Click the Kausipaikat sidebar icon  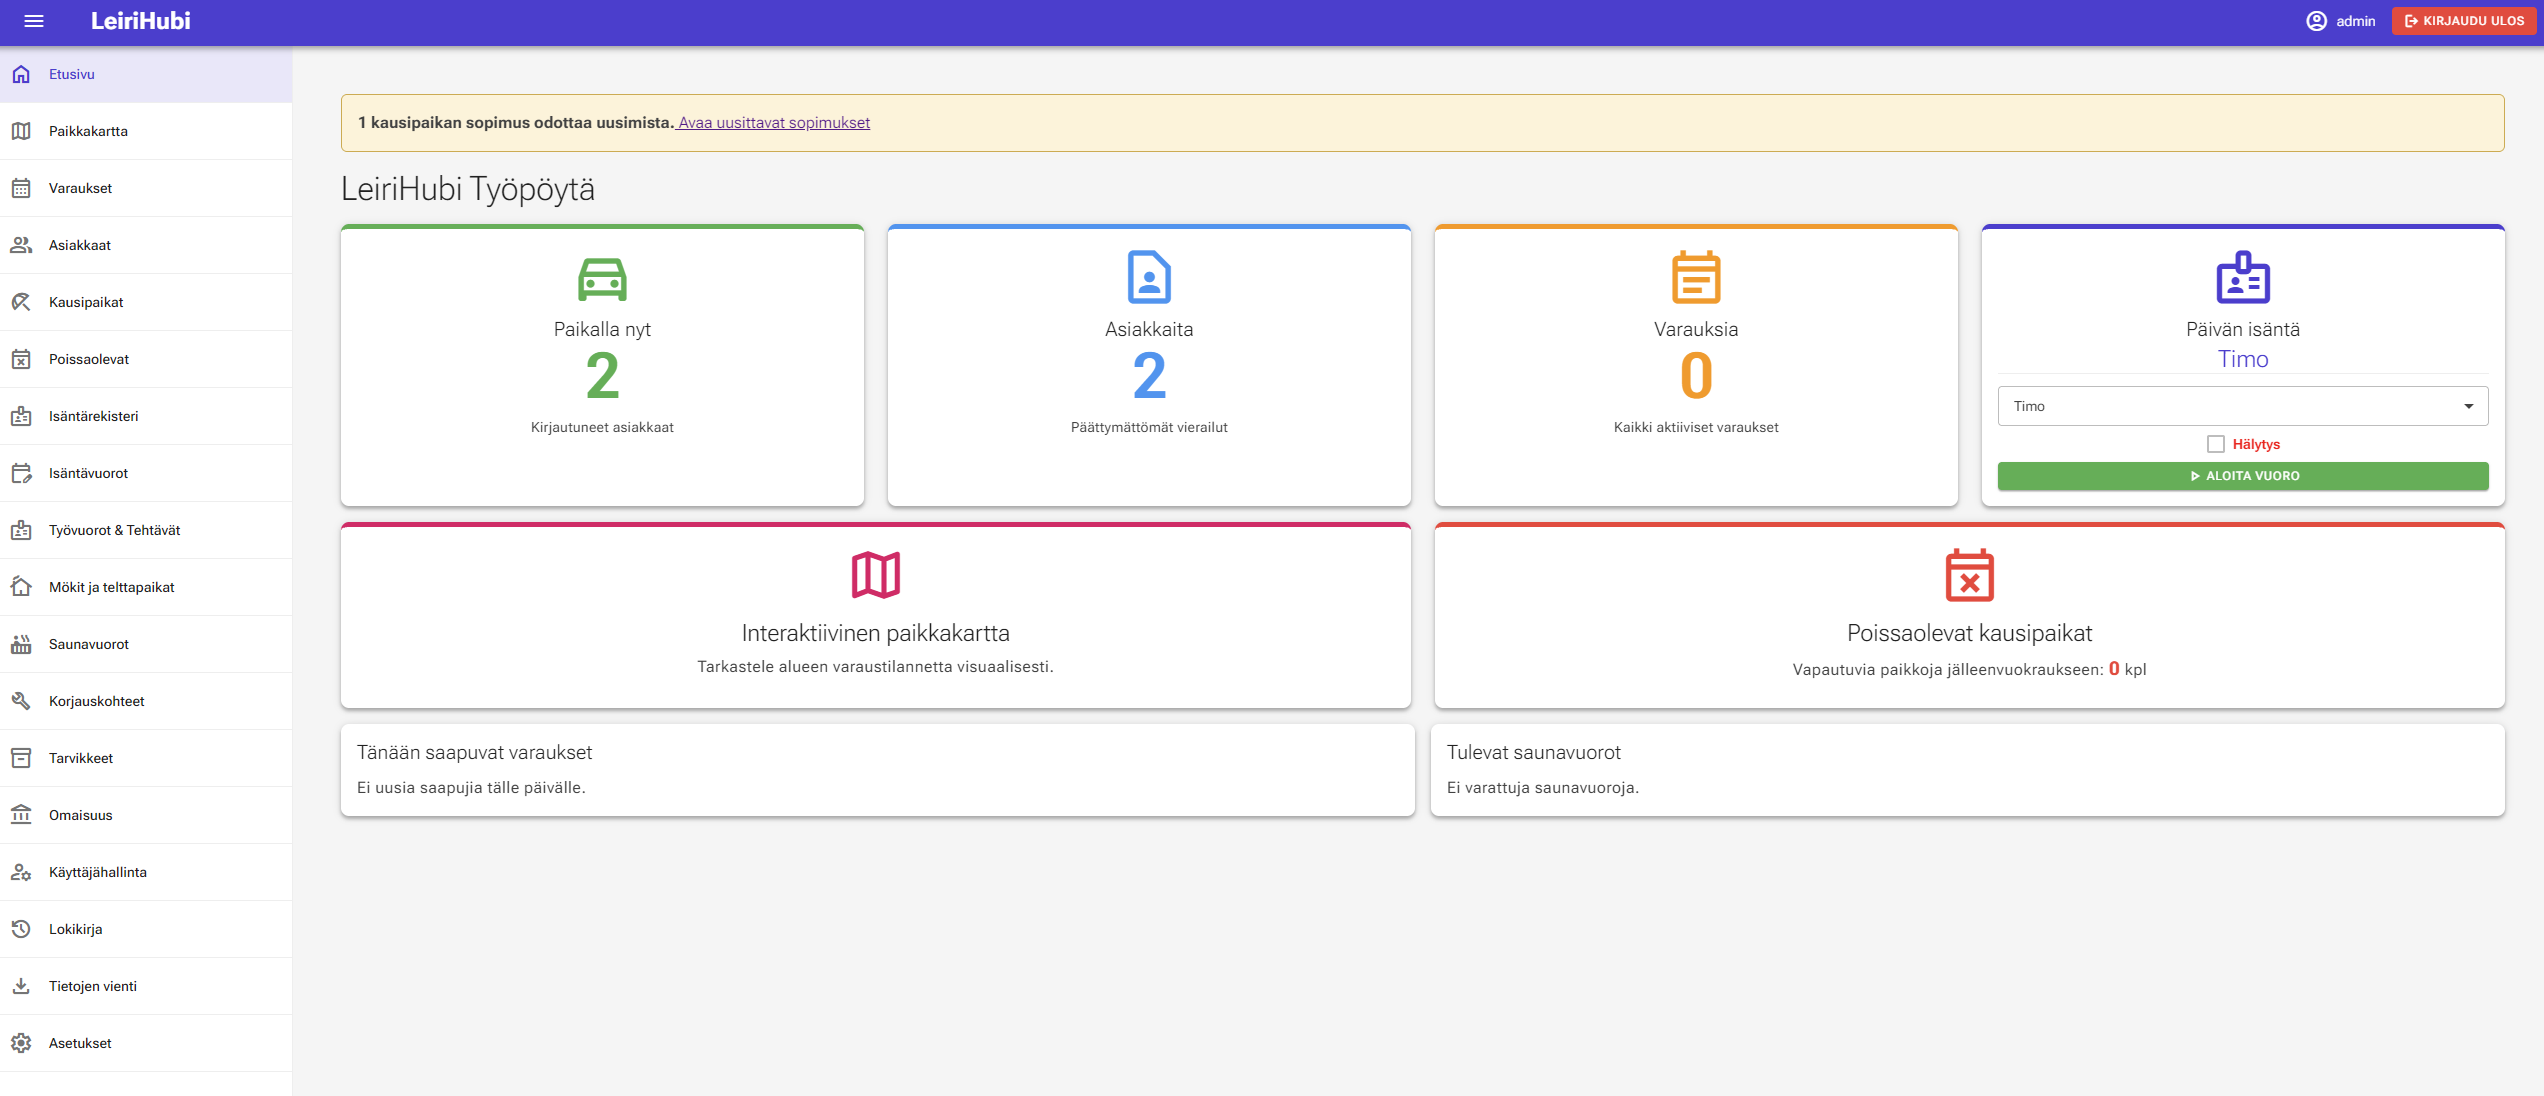(21, 302)
